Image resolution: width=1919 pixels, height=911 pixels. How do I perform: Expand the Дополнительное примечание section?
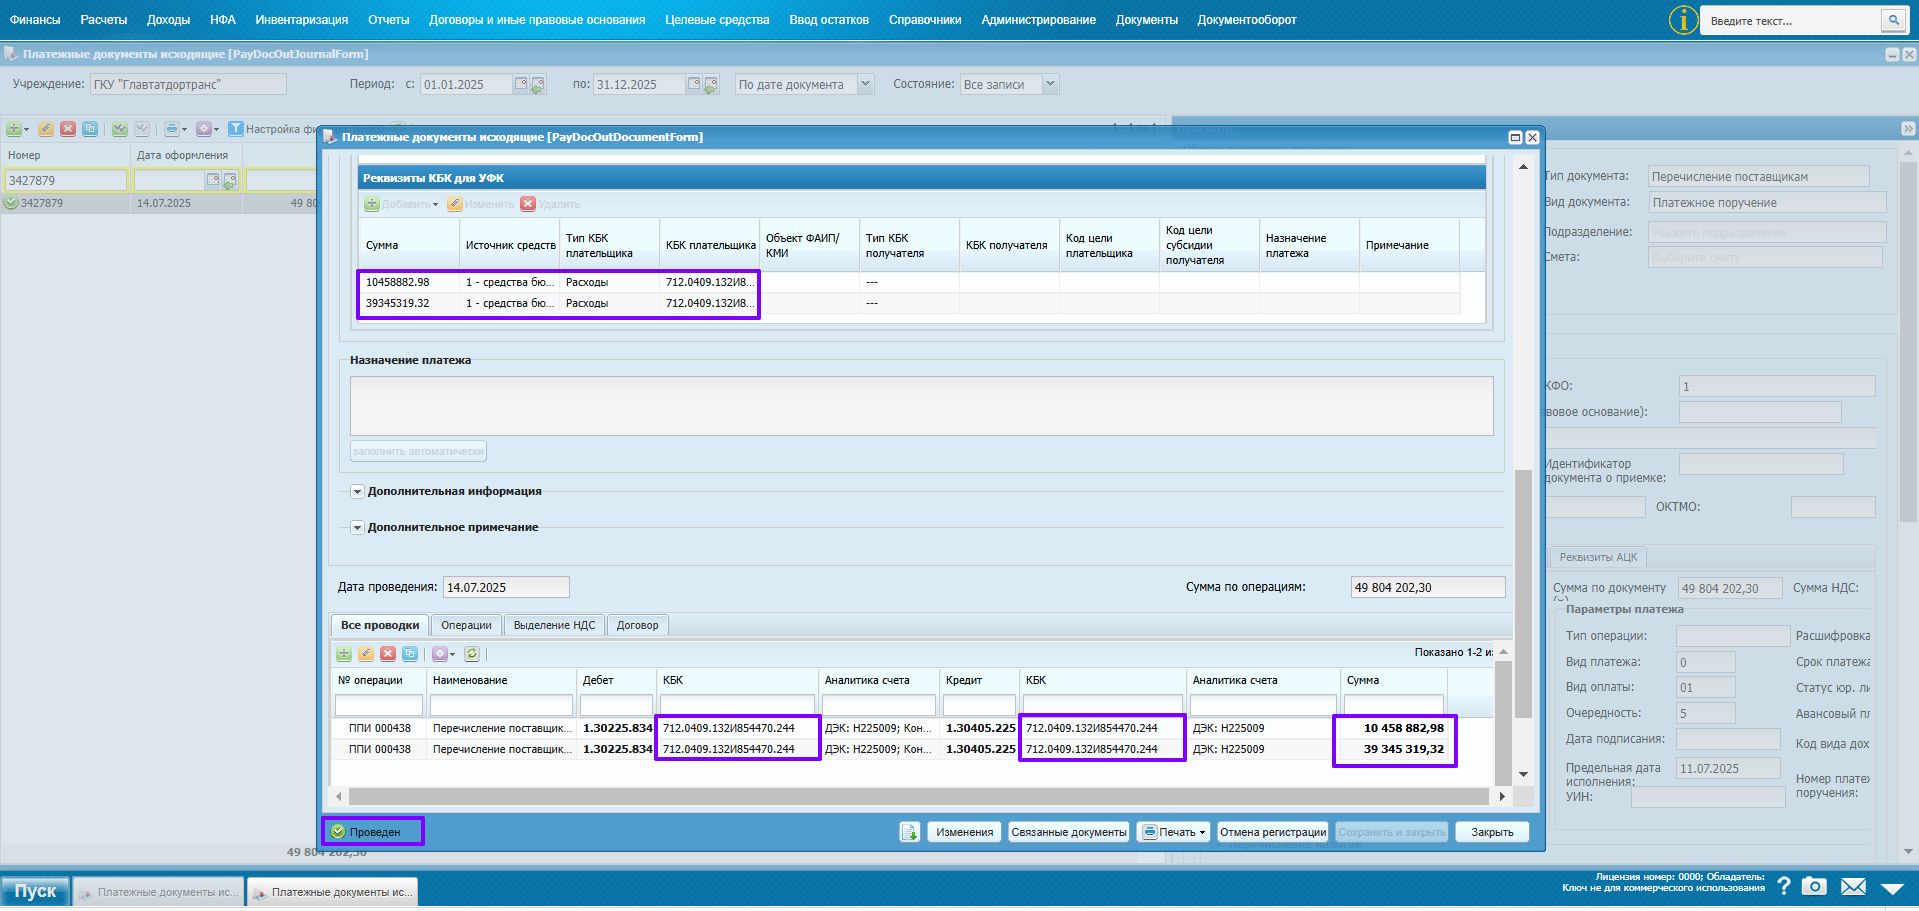point(357,527)
